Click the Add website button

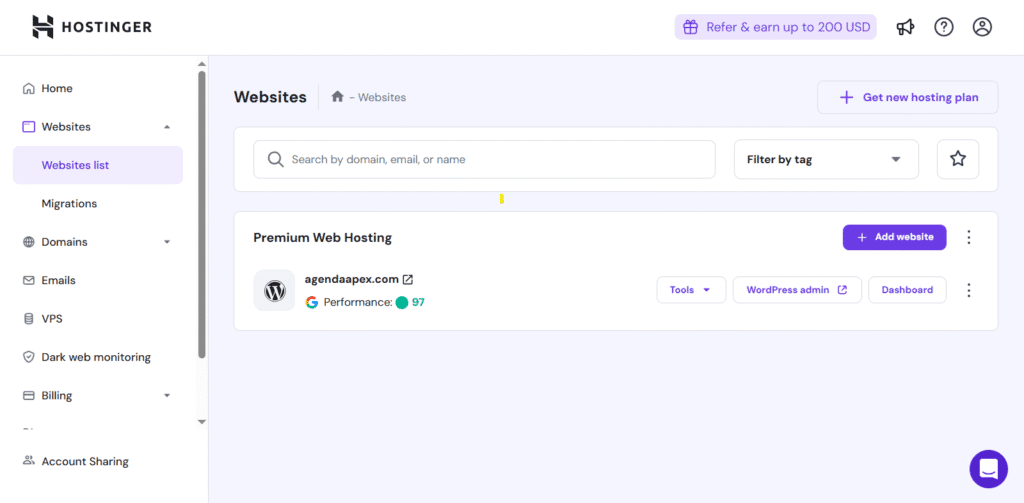tap(894, 237)
